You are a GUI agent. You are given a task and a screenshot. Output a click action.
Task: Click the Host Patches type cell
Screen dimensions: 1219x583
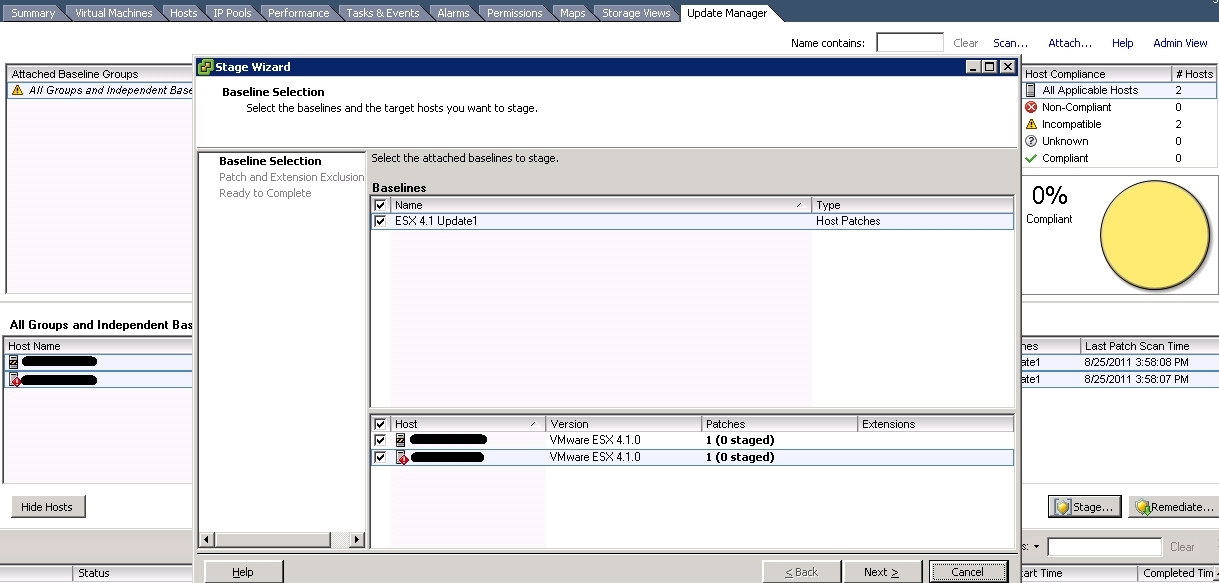coord(848,221)
